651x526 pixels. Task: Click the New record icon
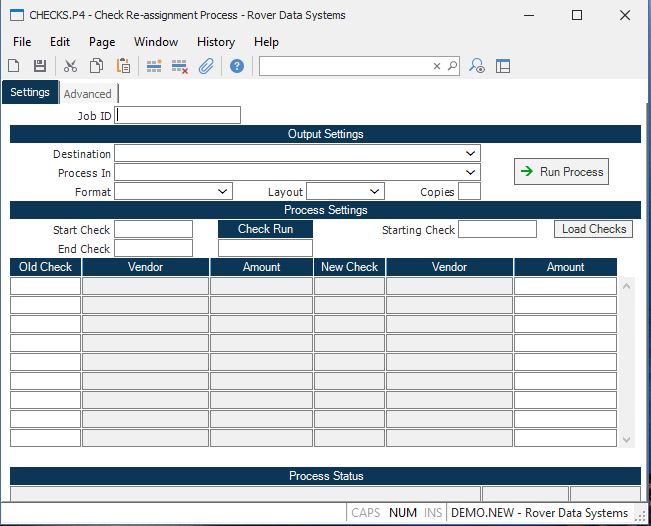point(14,66)
